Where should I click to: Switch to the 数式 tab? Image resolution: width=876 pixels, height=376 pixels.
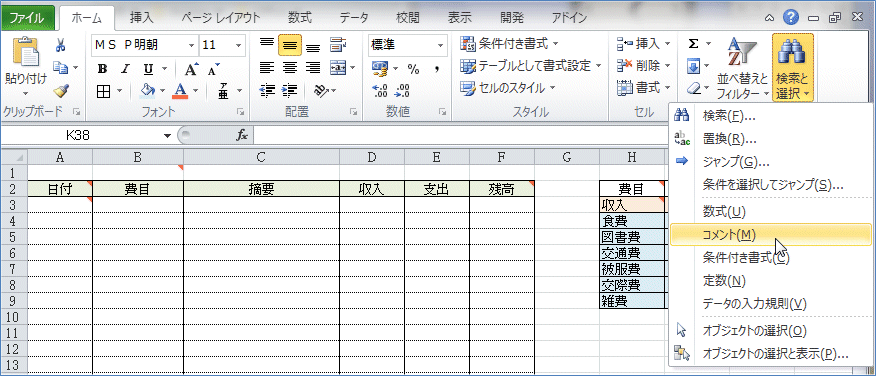point(300,18)
